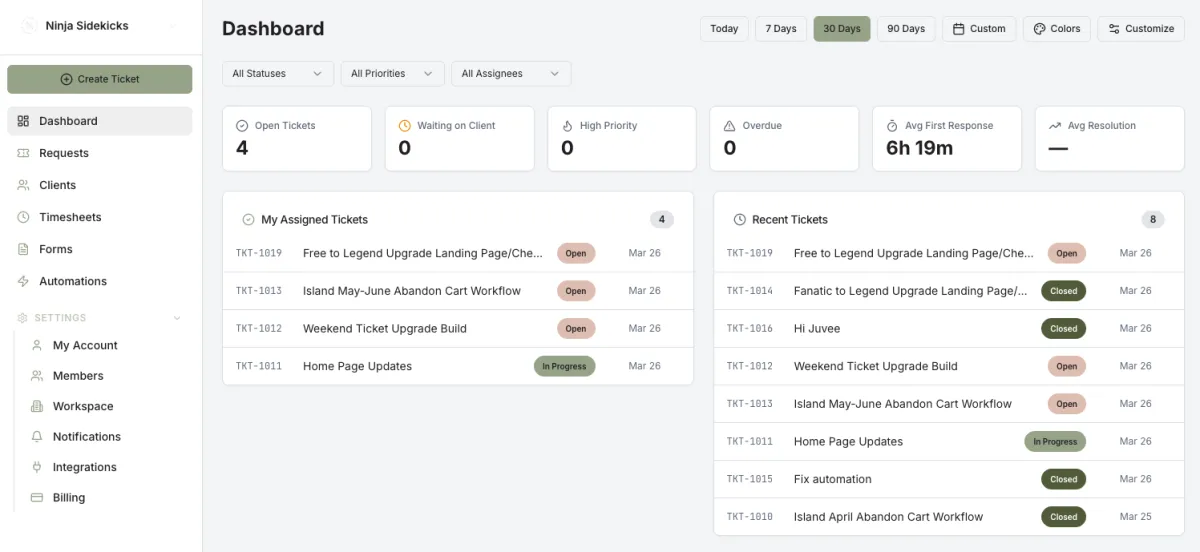
Task: Open the All Statuses dropdown
Action: point(278,74)
